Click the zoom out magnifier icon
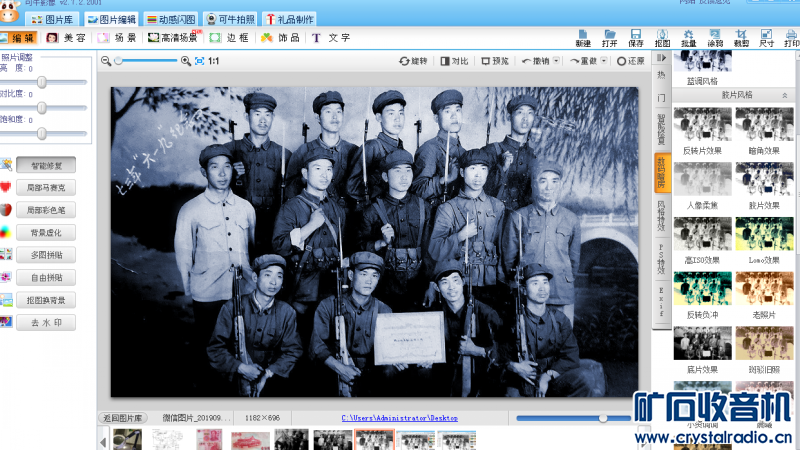Viewport: 800px width, 450px height. [x=106, y=61]
